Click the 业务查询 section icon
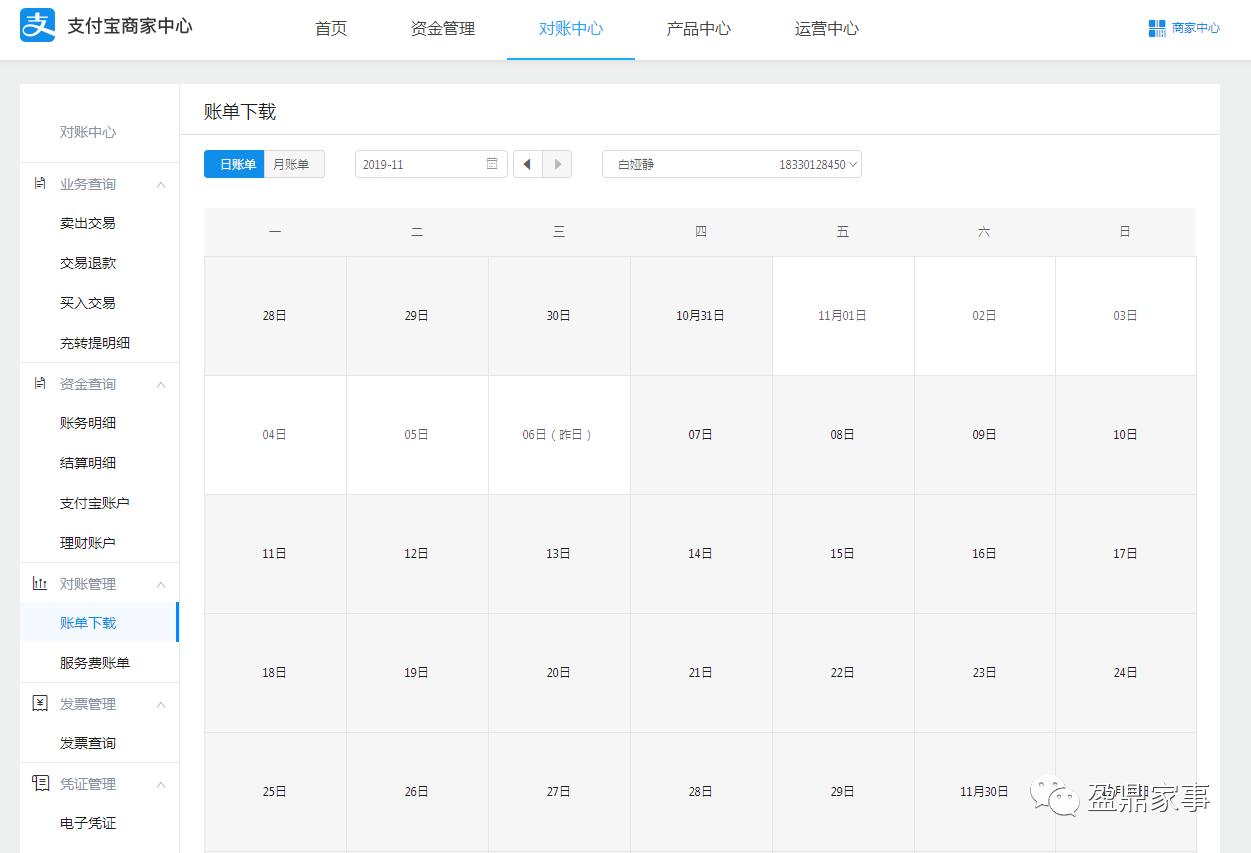 point(40,184)
